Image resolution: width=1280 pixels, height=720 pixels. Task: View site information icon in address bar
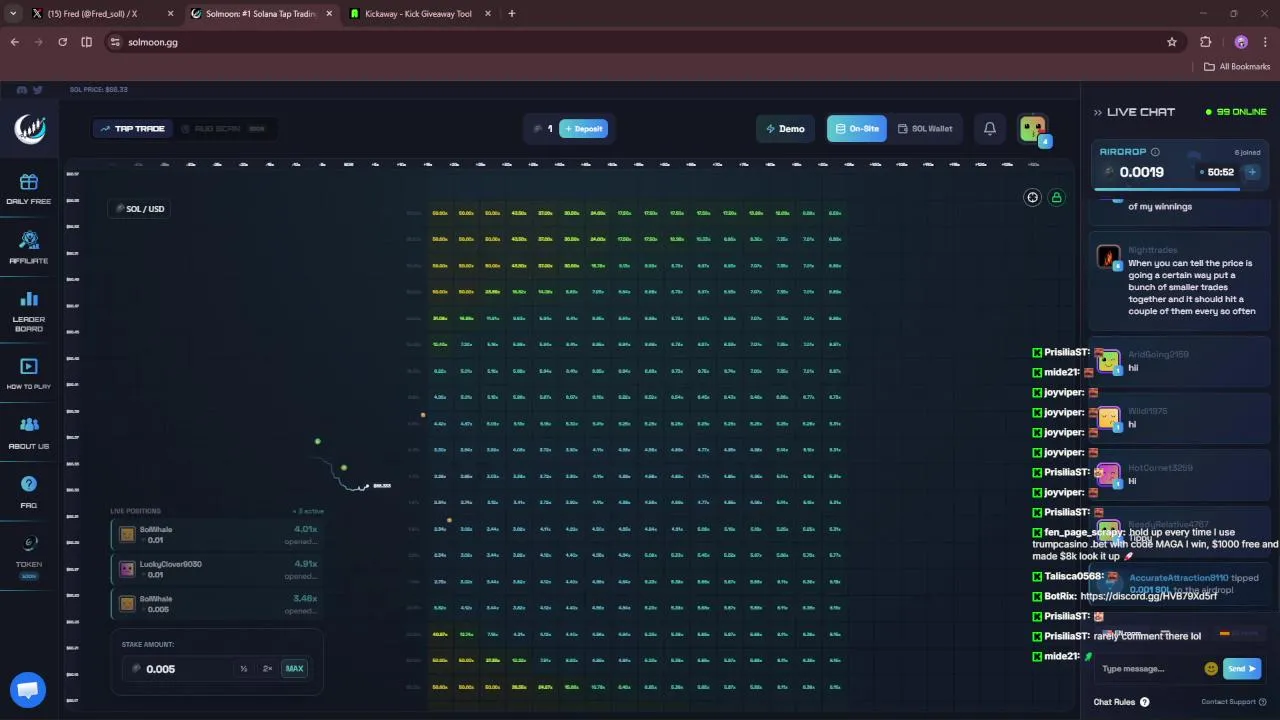pyautogui.click(x=115, y=42)
